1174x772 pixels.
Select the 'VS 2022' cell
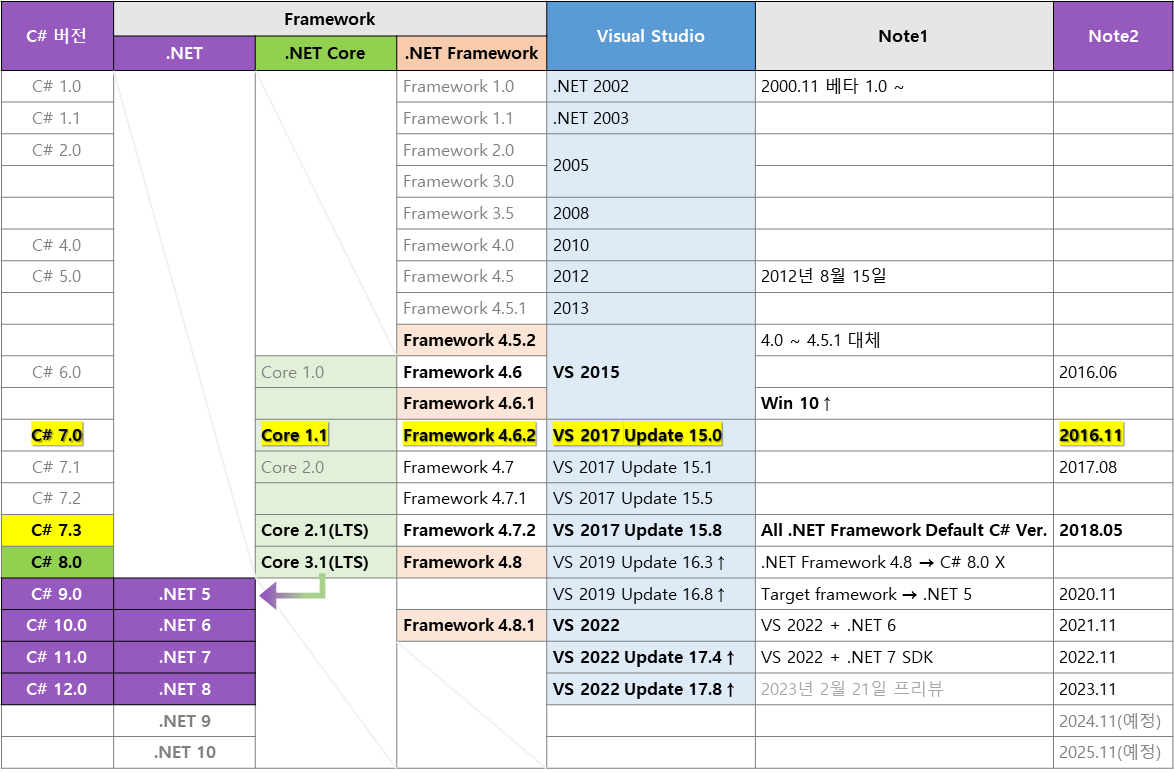click(x=651, y=625)
